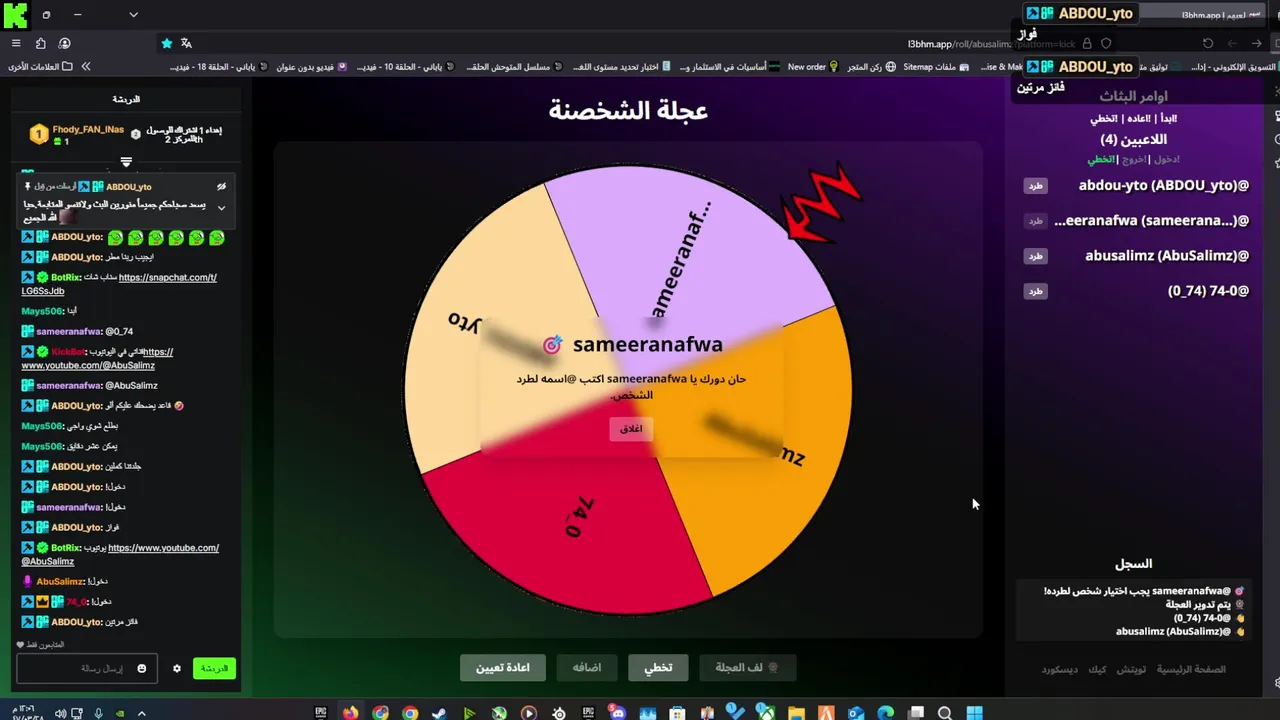
Task: Open Microsoft Edge from the taskbar
Action: coord(886,712)
